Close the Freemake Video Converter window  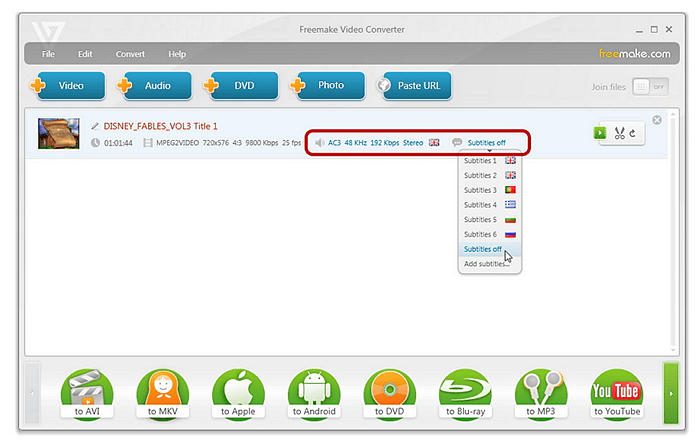[669, 29]
